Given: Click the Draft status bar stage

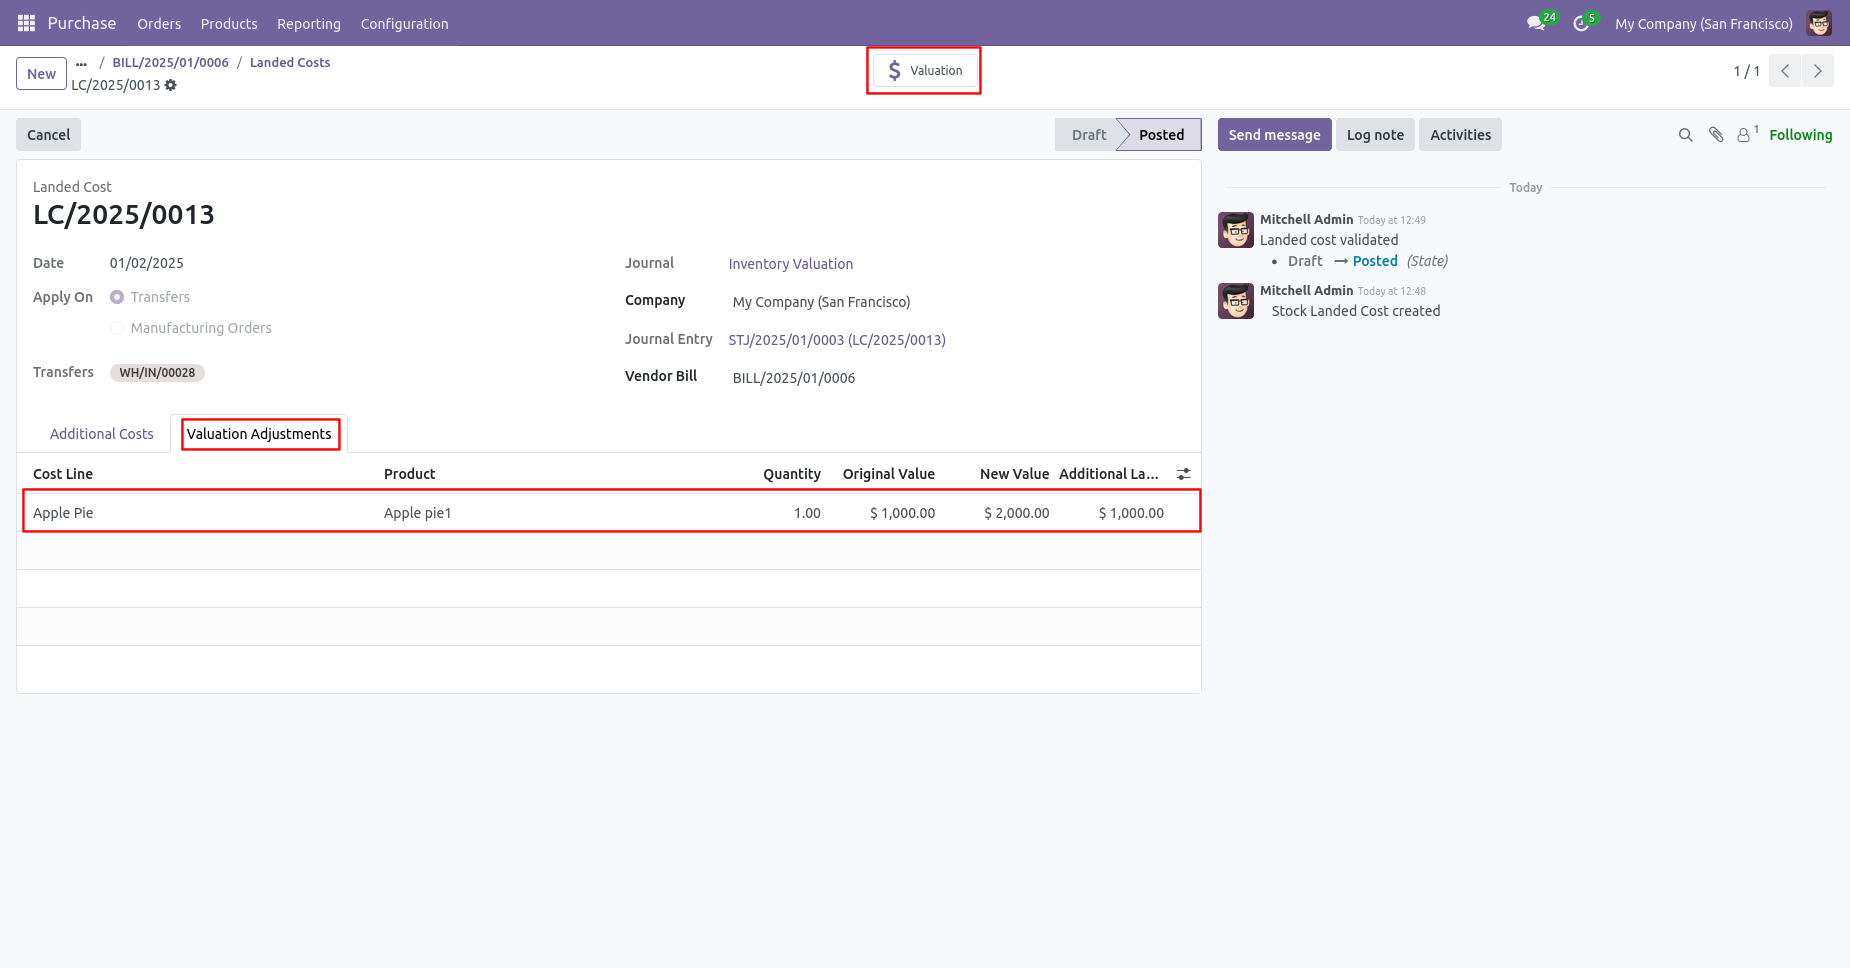Looking at the screenshot, I should tap(1087, 135).
